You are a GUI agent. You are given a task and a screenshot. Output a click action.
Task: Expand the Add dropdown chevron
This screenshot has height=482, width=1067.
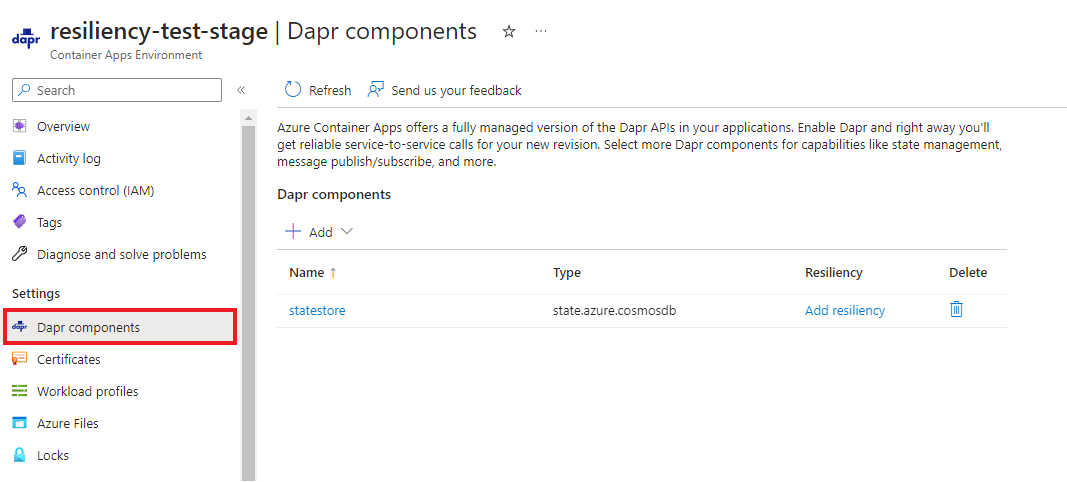coord(346,231)
